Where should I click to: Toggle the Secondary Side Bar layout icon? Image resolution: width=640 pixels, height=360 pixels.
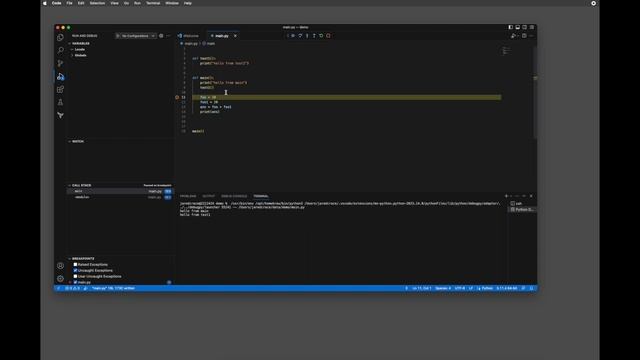coord(524,27)
